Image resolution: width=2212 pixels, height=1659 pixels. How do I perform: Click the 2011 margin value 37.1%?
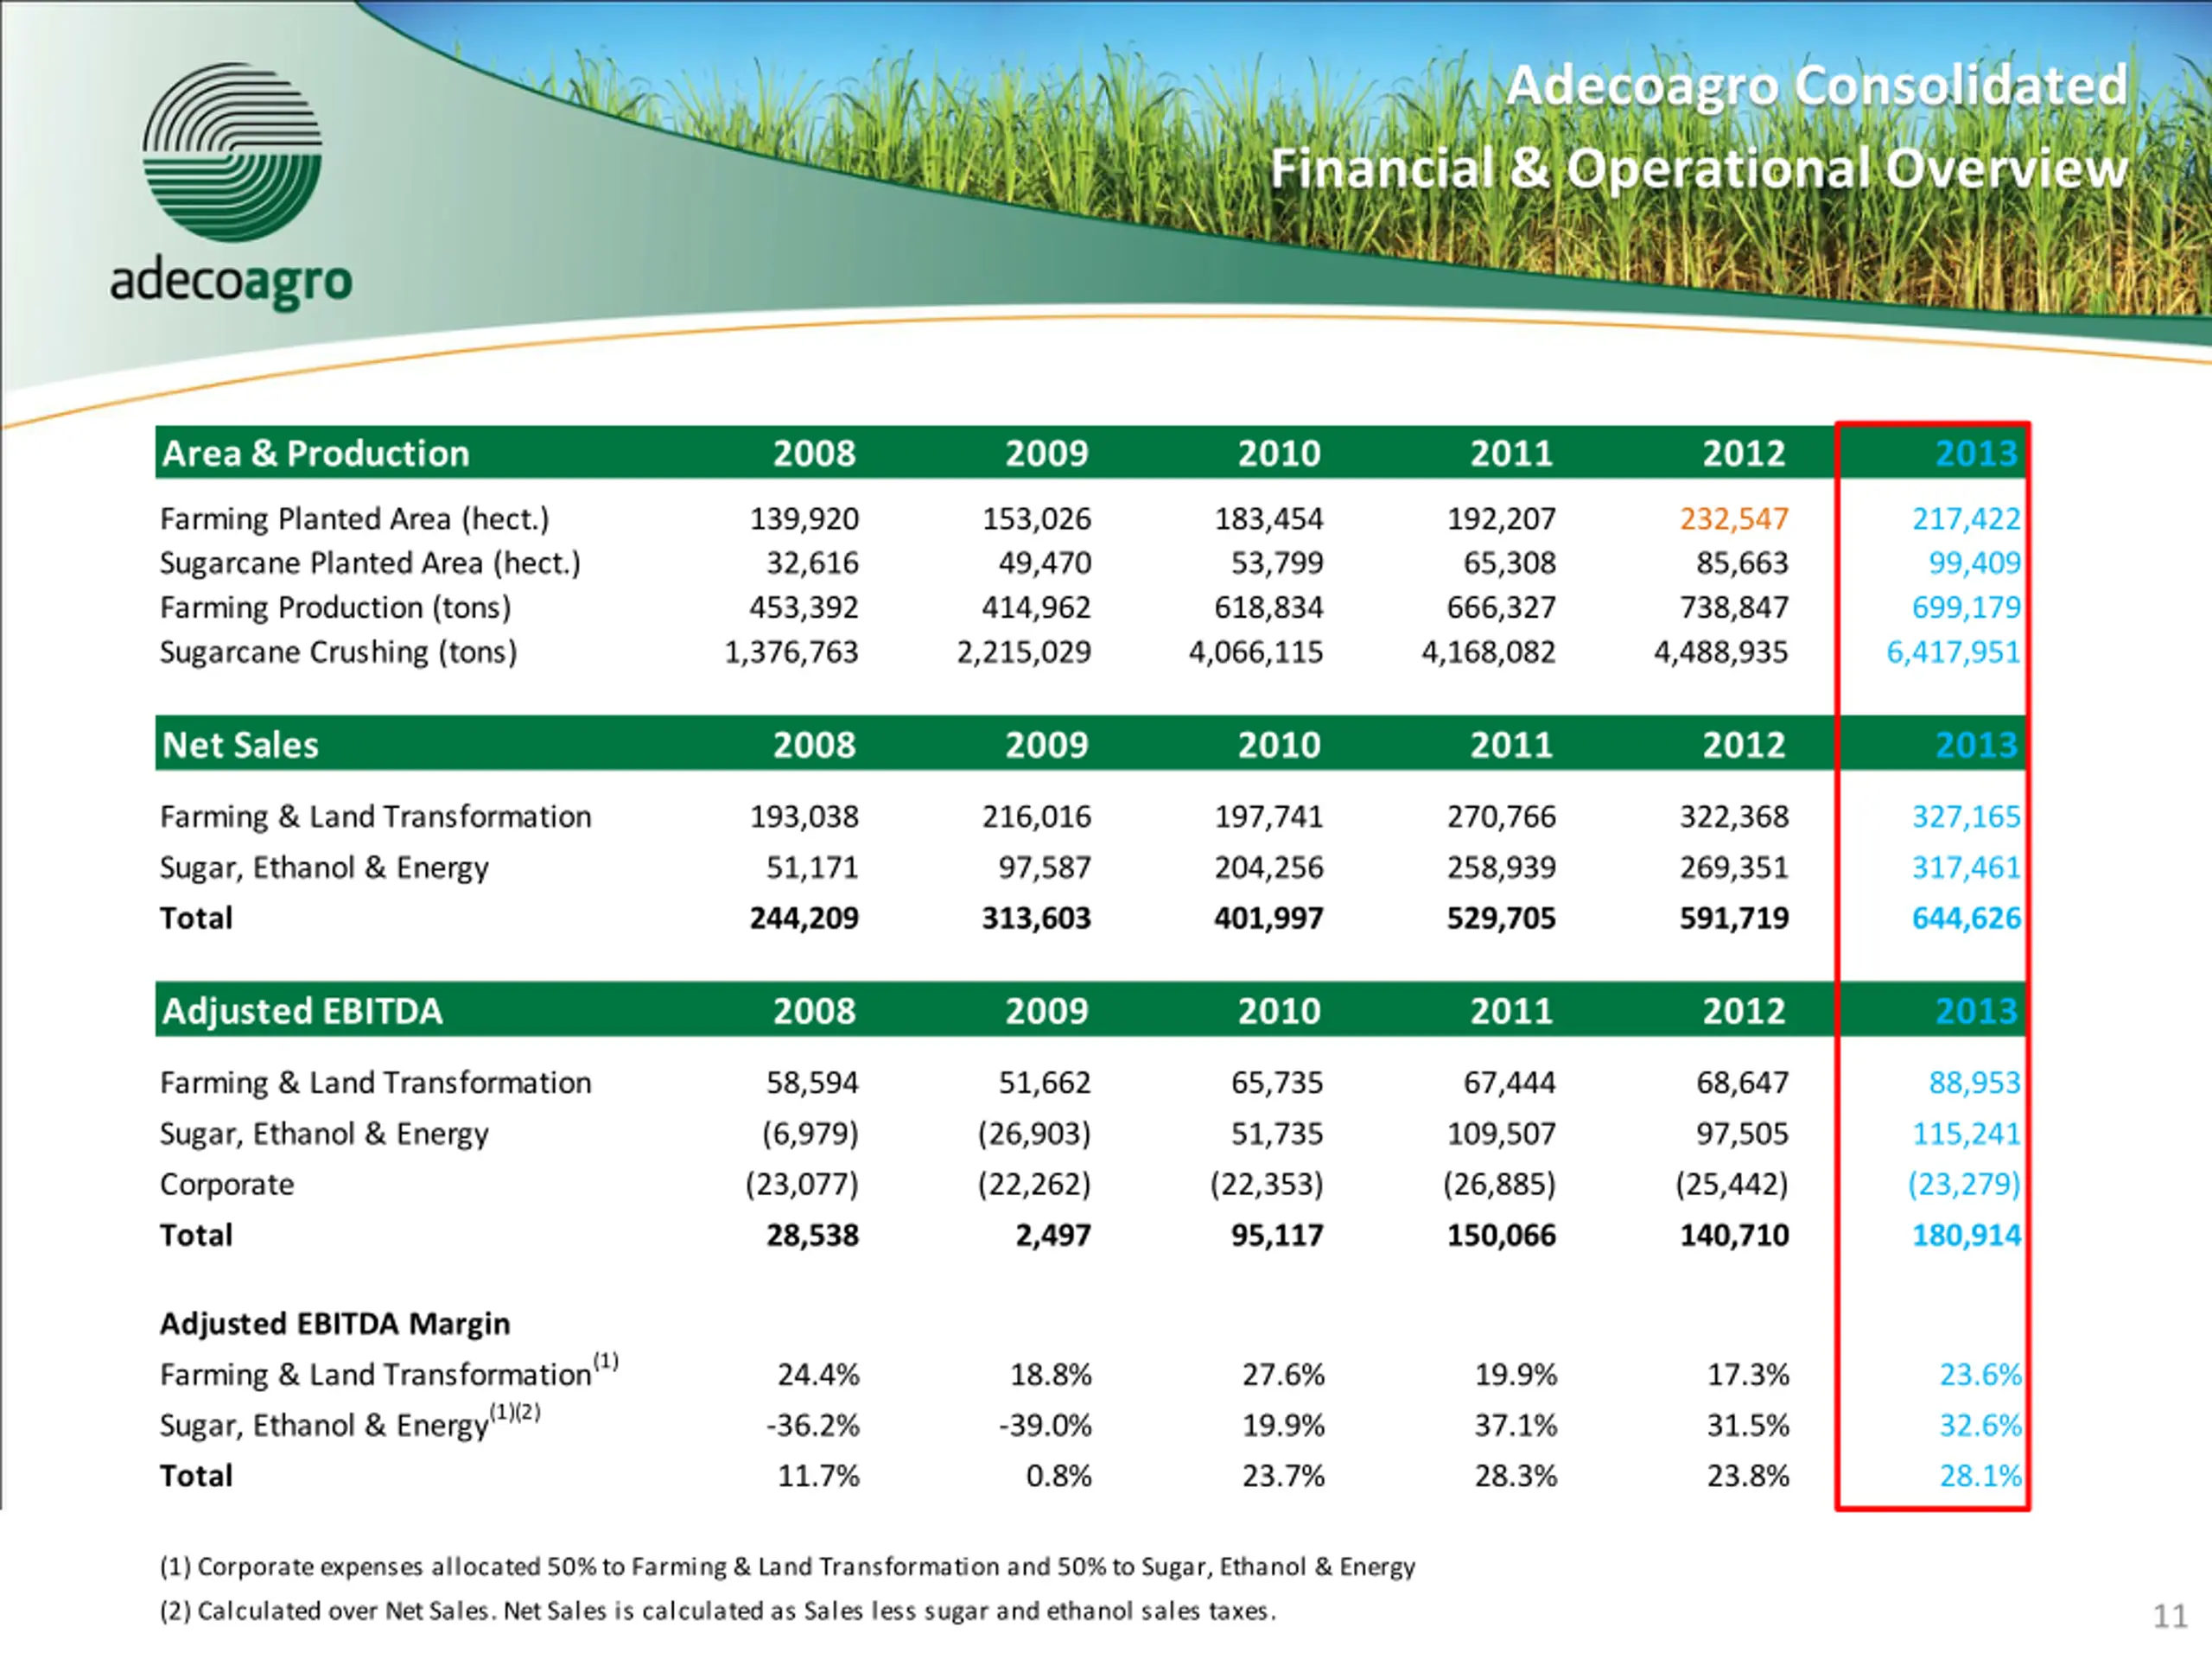[x=1515, y=1425]
